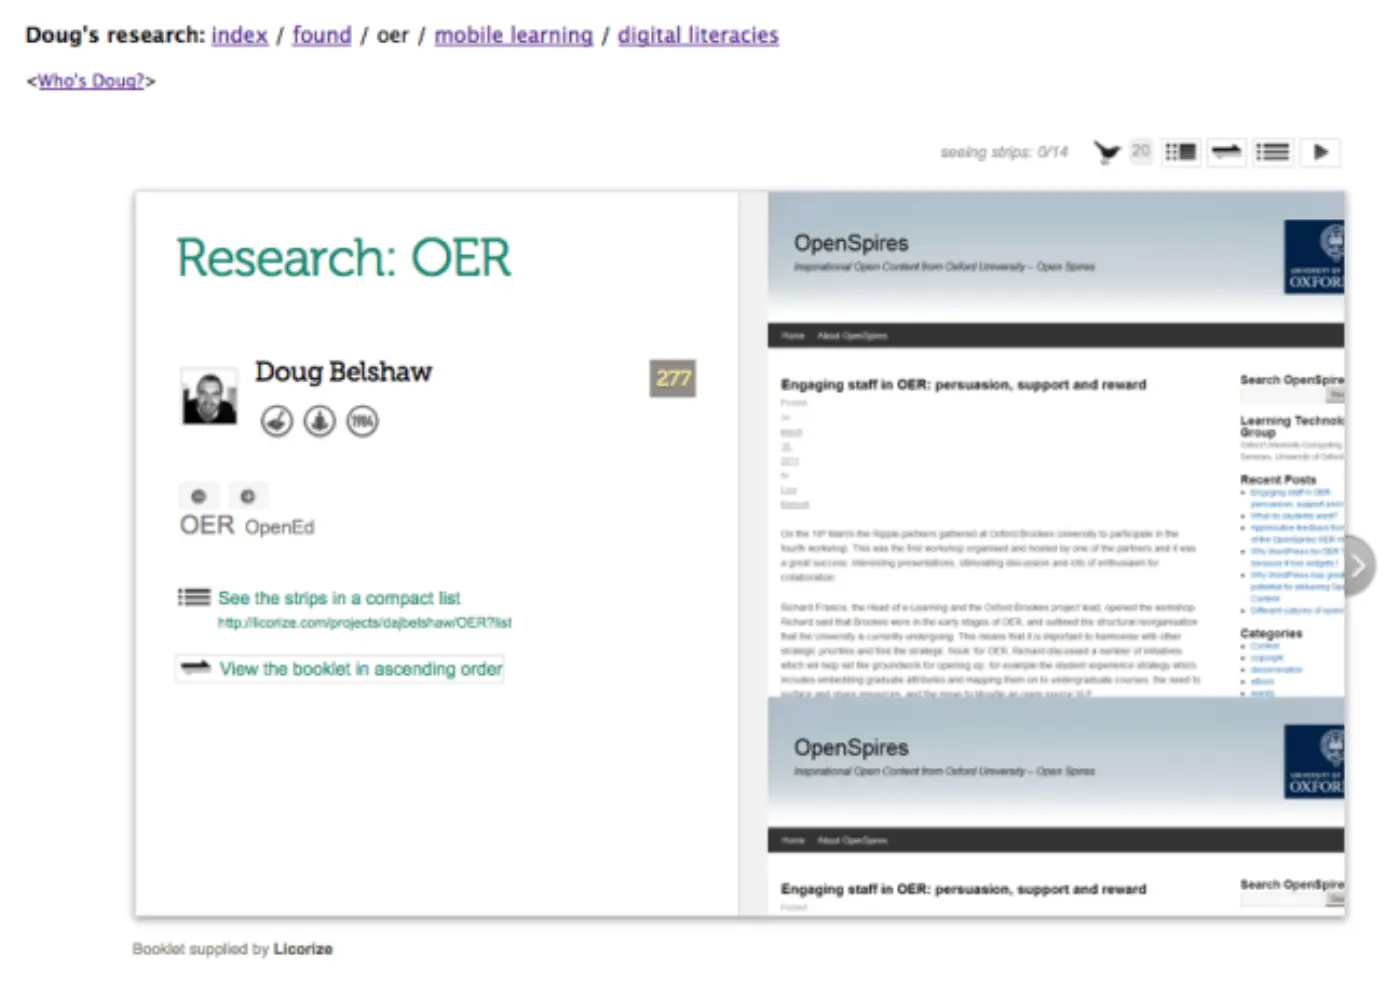The height and width of the screenshot is (984, 1400).
Task: Select the OER tag
Action: tap(207, 526)
